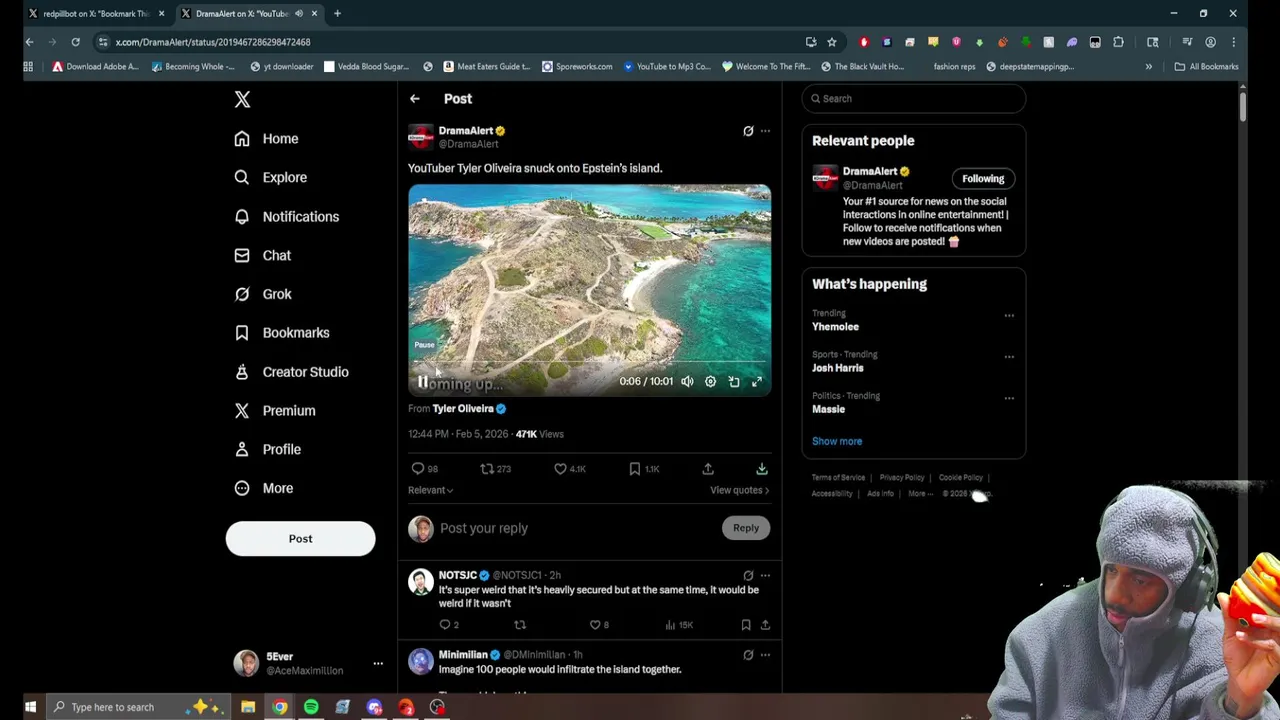Like the DramaAlert post (4.1K)

point(569,468)
